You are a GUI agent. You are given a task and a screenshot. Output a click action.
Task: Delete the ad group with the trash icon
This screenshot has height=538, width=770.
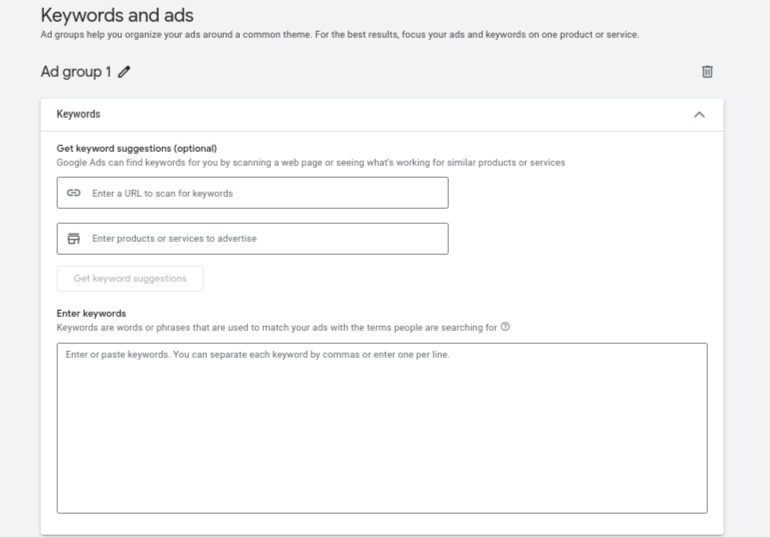click(707, 72)
